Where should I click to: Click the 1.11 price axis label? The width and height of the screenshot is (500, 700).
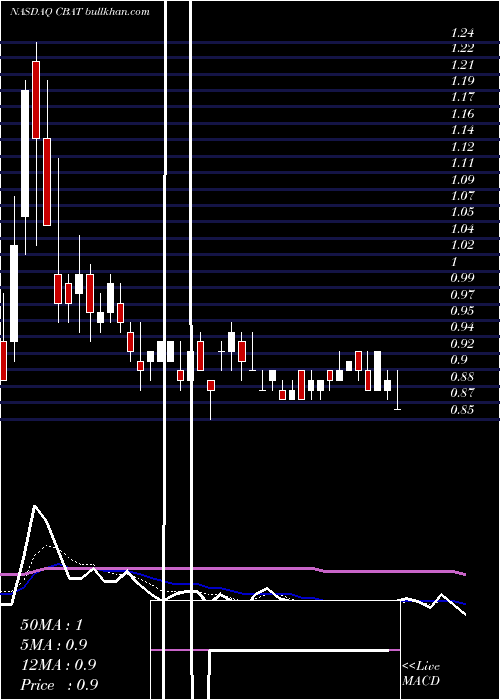click(462, 163)
